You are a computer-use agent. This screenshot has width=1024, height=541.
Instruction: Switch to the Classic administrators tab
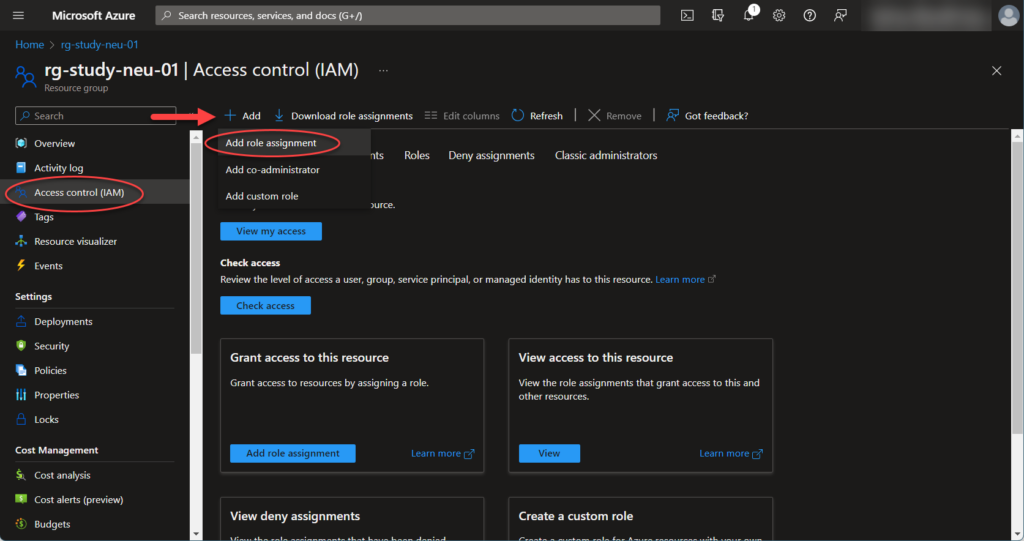[x=606, y=156]
